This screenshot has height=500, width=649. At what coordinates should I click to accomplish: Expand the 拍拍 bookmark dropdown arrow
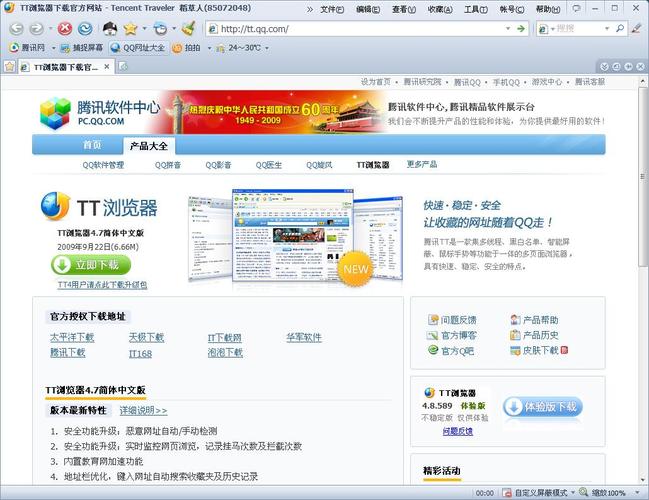coord(209,48)
